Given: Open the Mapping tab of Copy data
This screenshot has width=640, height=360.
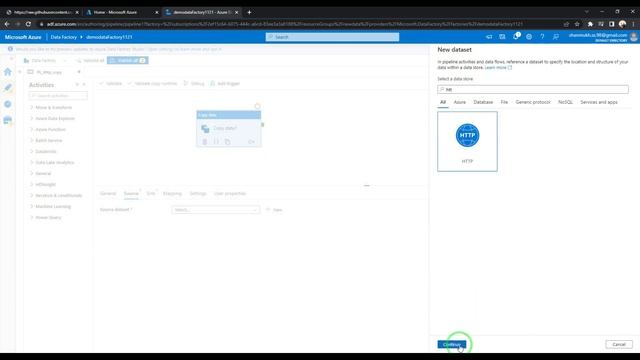Looking at the screenshot, I should (172, 193).
